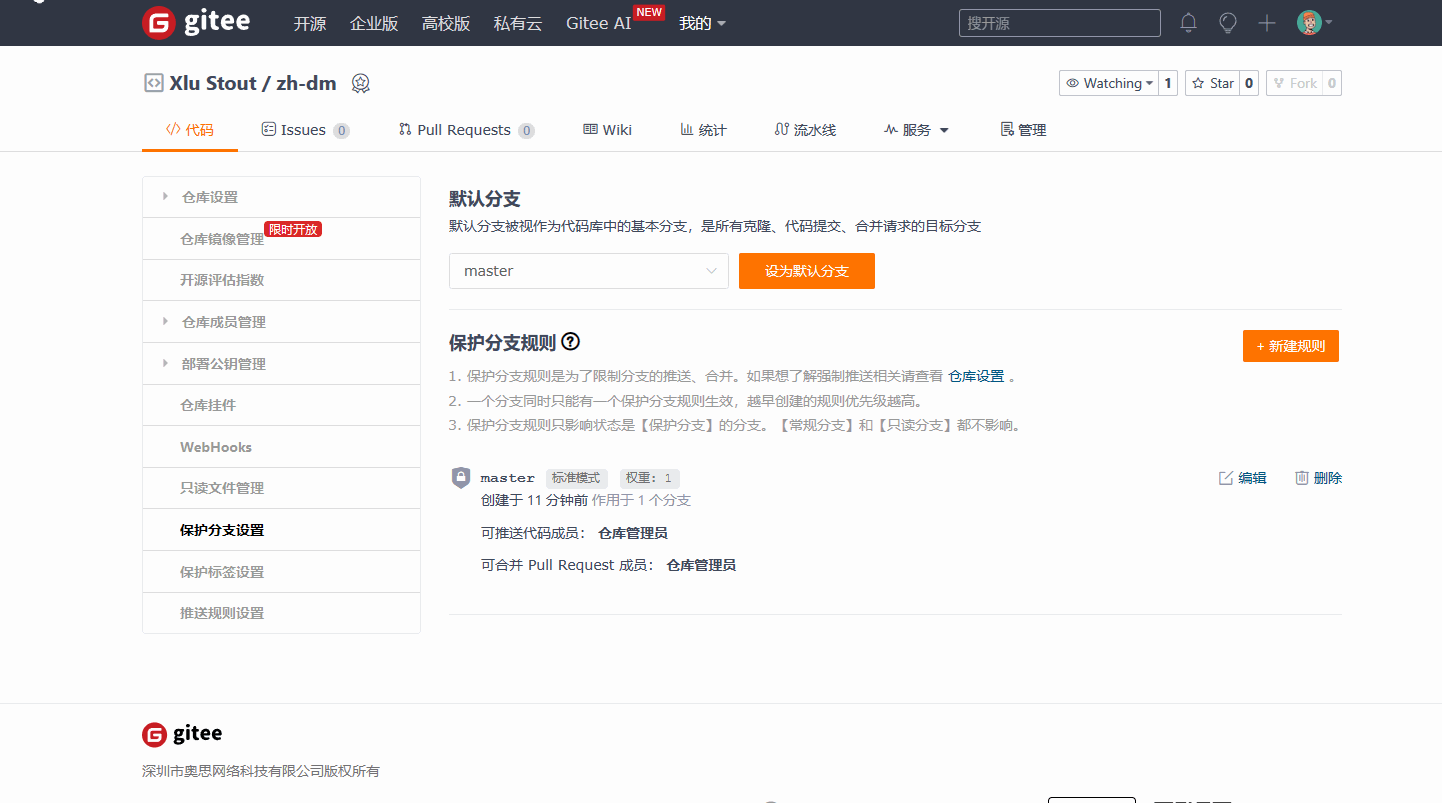Click the master rule name text
The height and width of the screenshot is (803, 1442).
(508, 478)
